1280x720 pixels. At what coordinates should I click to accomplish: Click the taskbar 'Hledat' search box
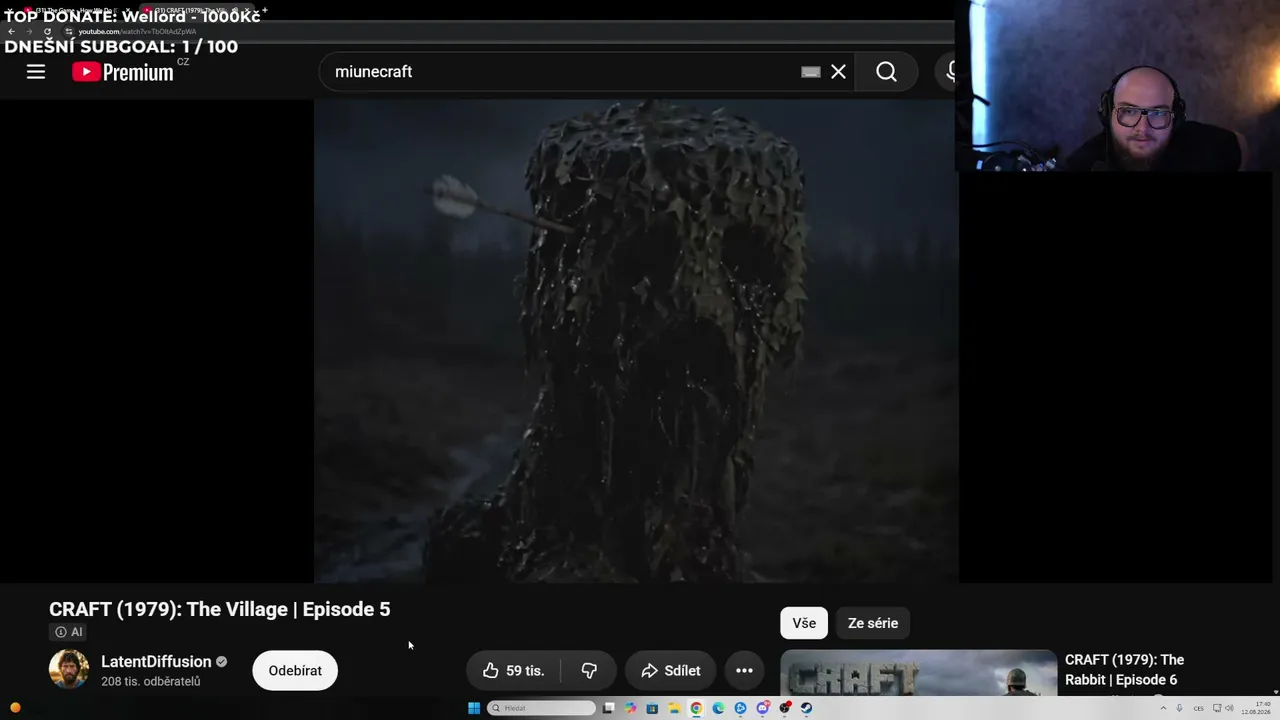click(541, 708)
